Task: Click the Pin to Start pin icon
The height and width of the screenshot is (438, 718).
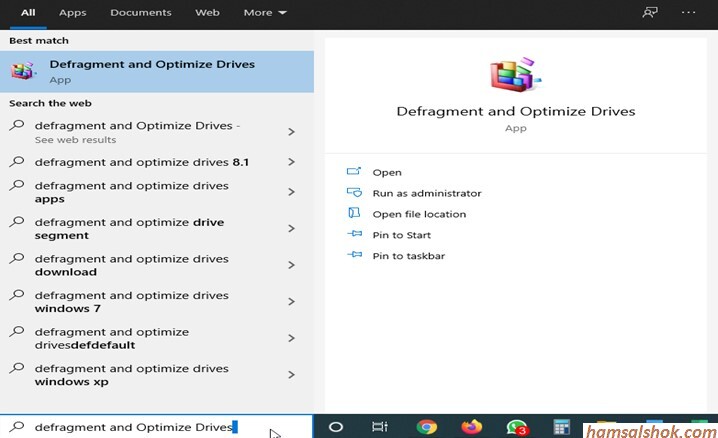Action: point(354,234)
